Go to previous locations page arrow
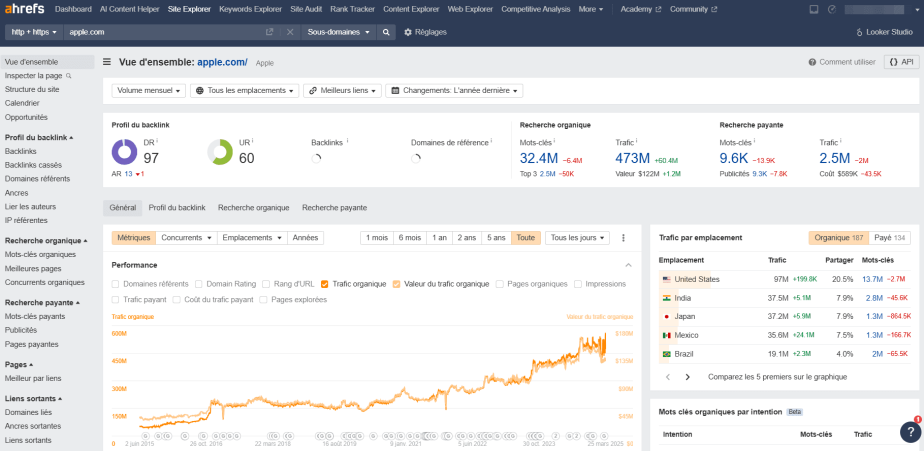This screenshot has height=451, width=924. (668, 377)
